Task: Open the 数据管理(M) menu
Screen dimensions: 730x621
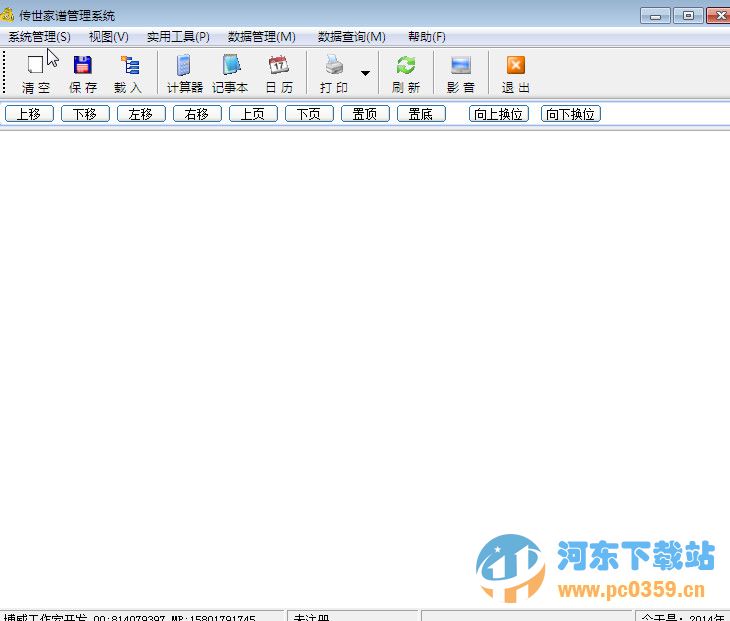Action: [x=262, y=37]
